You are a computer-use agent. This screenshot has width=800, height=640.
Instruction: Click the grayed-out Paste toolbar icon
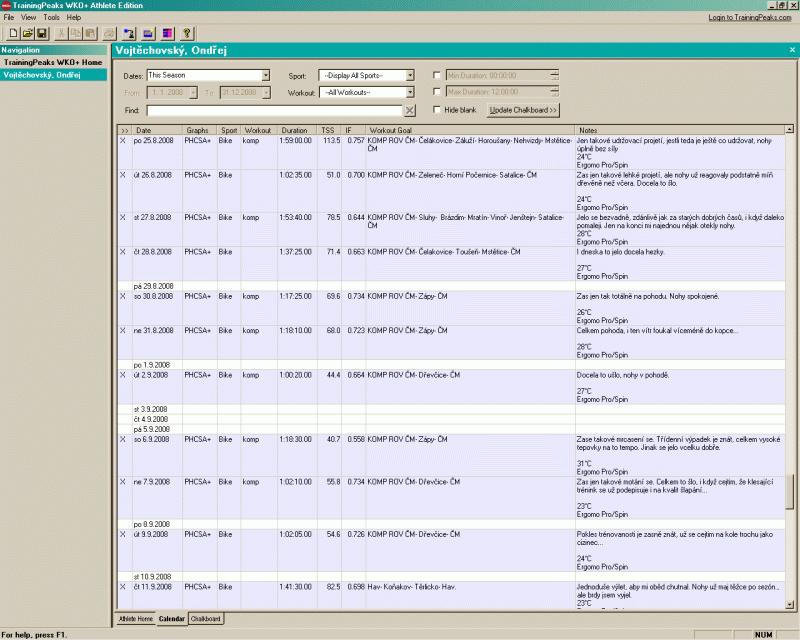90,34
